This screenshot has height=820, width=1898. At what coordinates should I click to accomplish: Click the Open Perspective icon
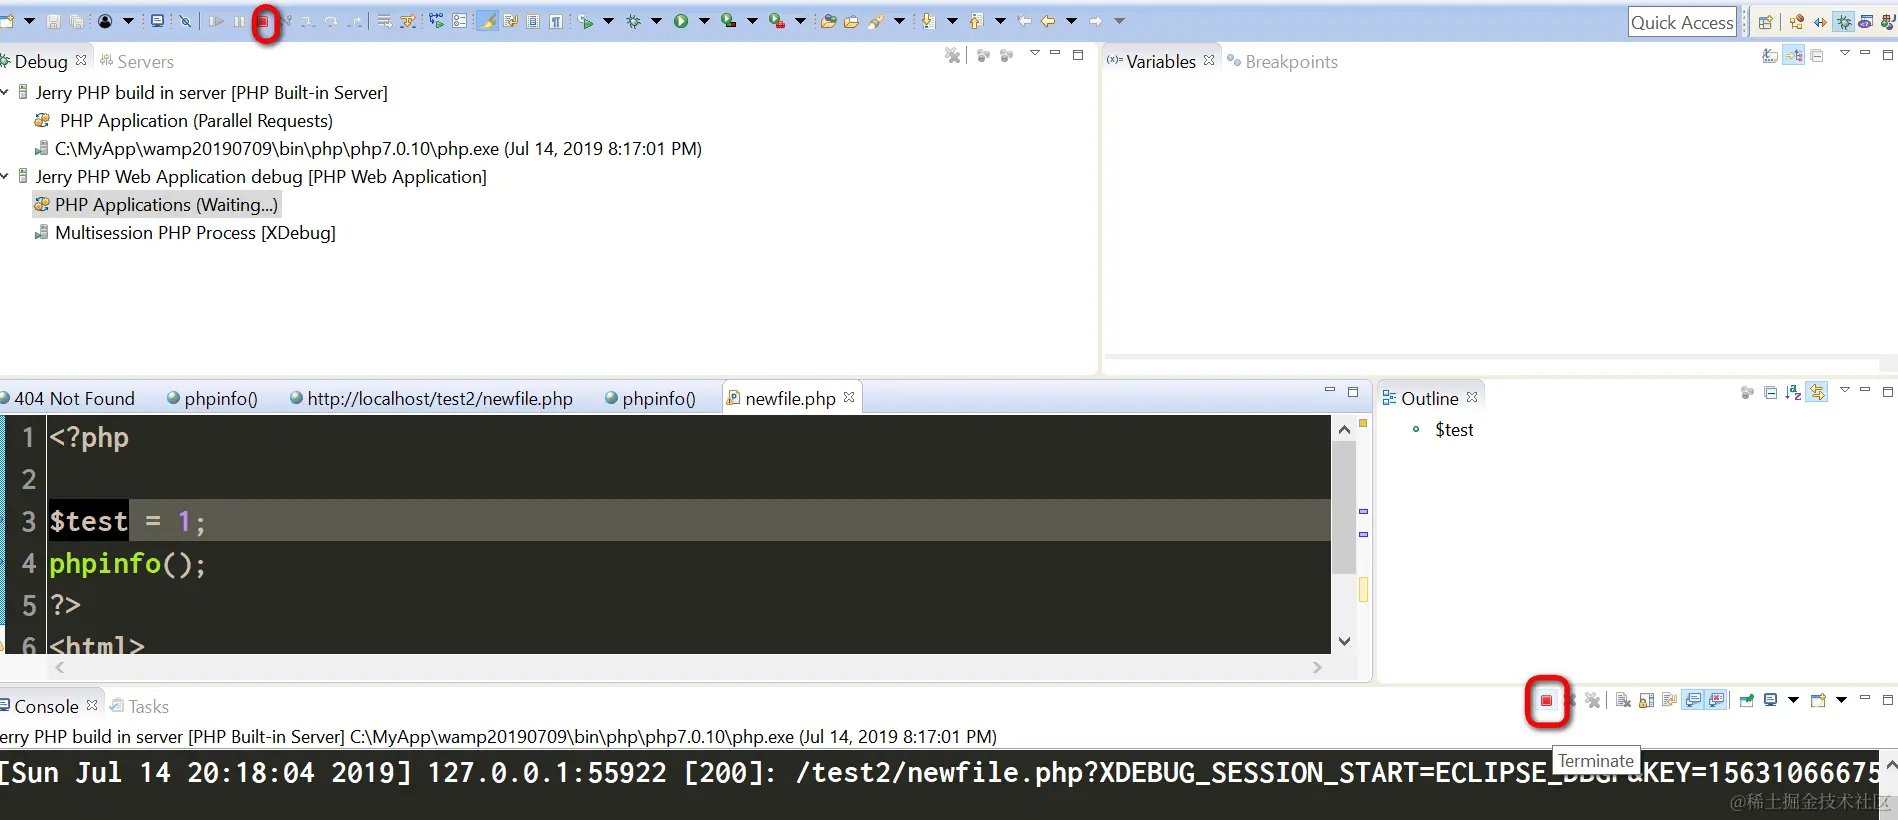point(1765,22)
